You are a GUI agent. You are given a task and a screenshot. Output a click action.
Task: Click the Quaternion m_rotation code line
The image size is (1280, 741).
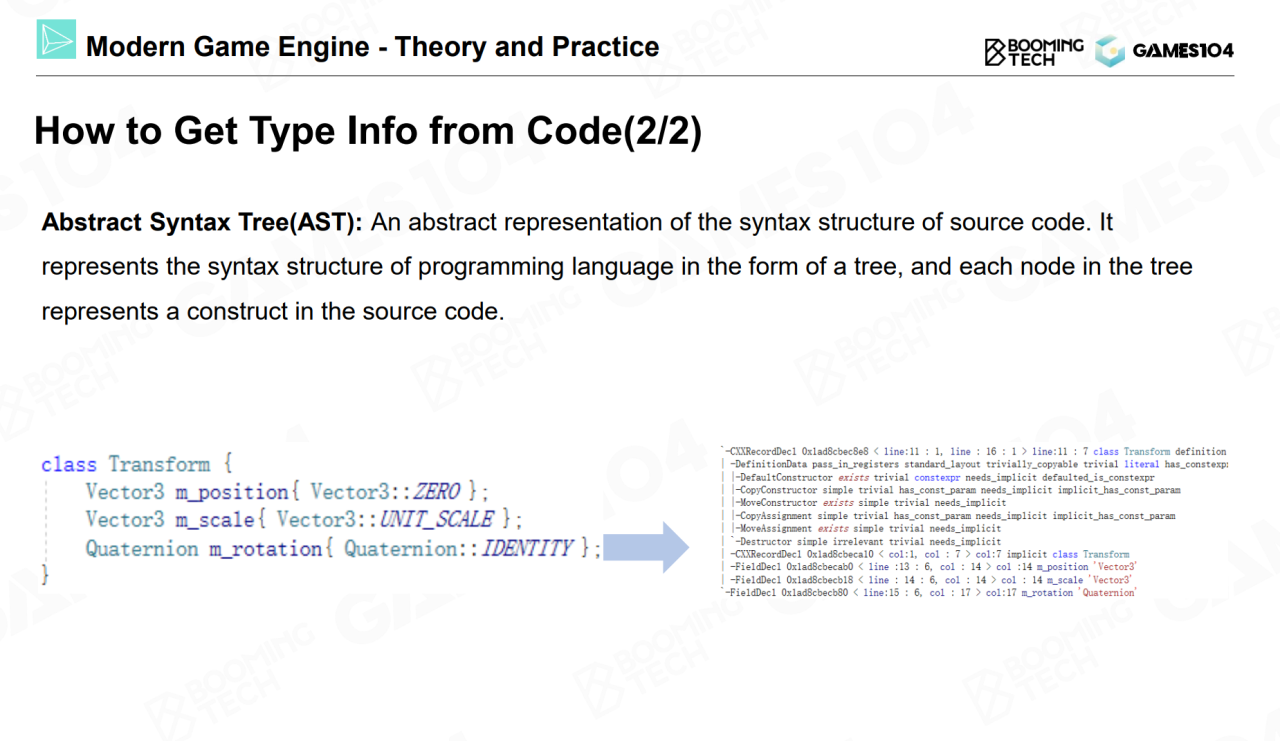(x=344, y=548)
